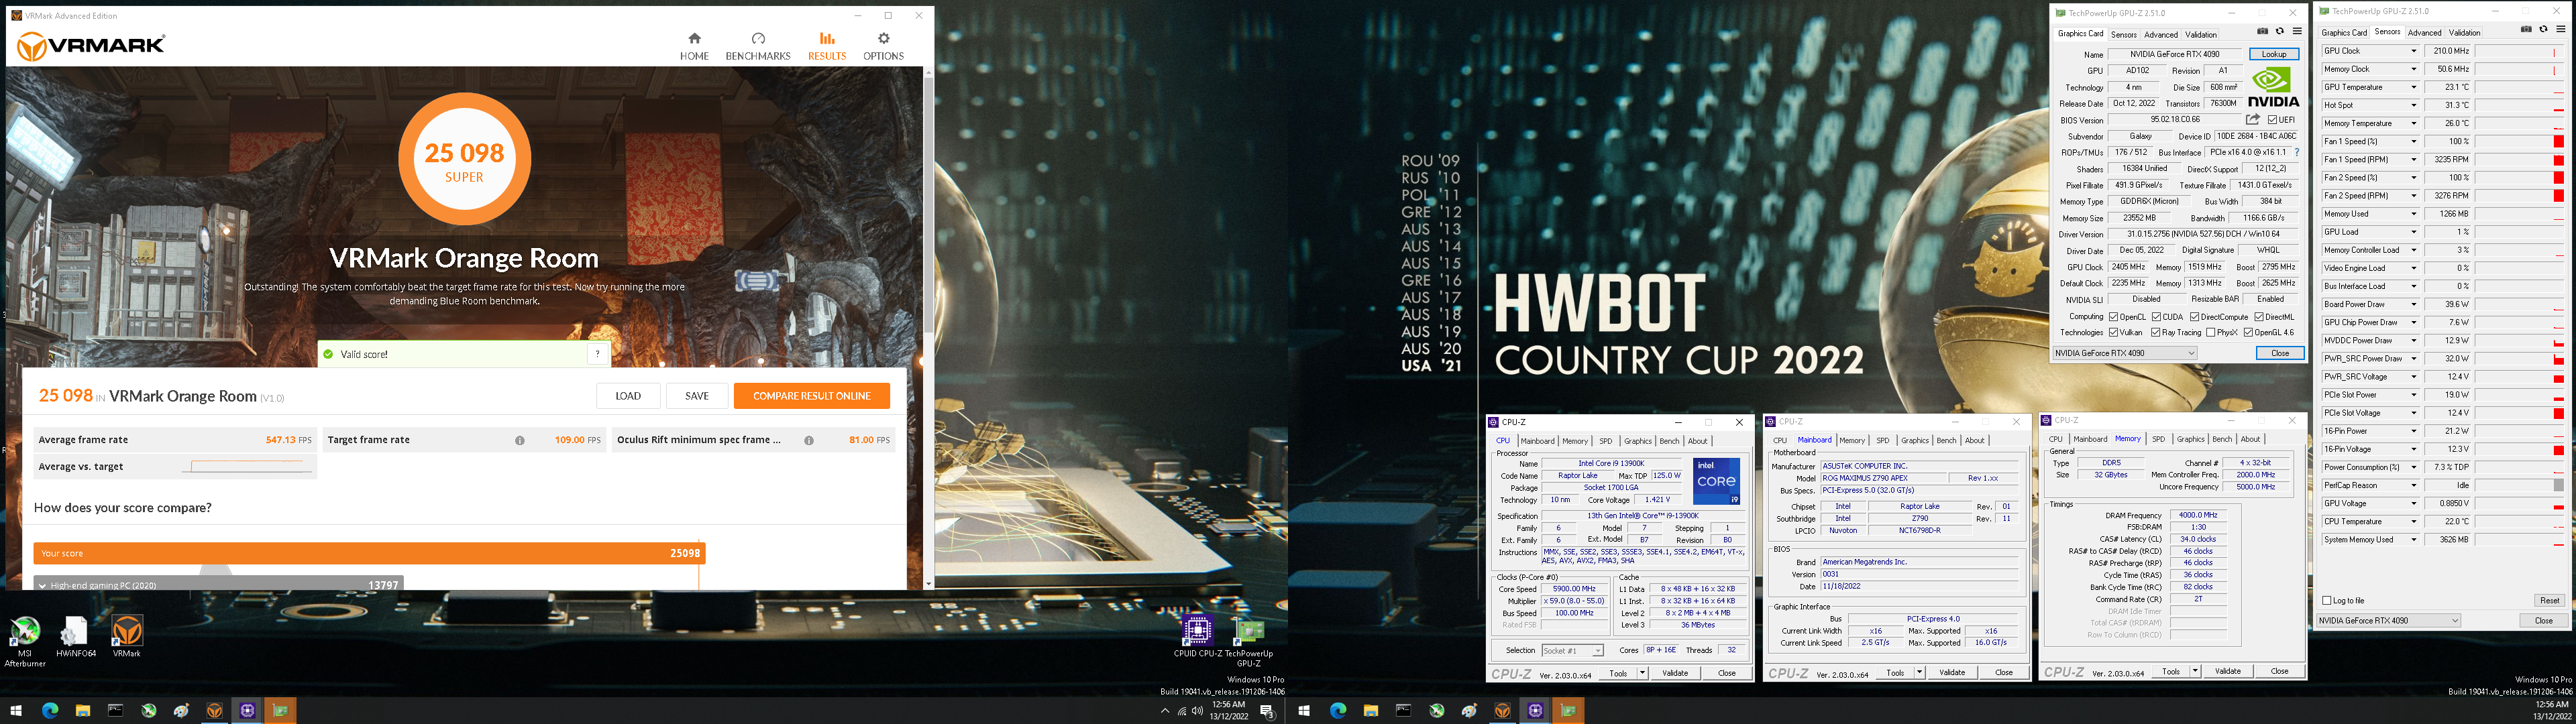
Task: Open GPU selector dropdown in GPU-Z Sensors window
Action: click(2388, 621)
